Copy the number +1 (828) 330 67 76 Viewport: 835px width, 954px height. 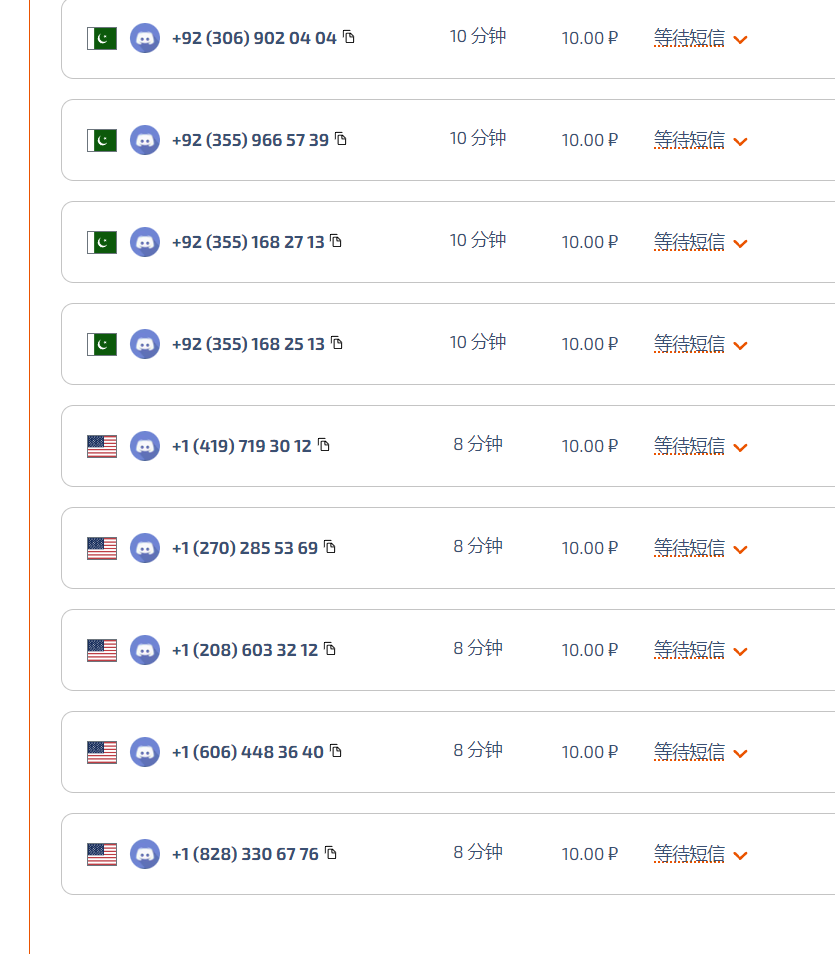[x=330, y=853]
